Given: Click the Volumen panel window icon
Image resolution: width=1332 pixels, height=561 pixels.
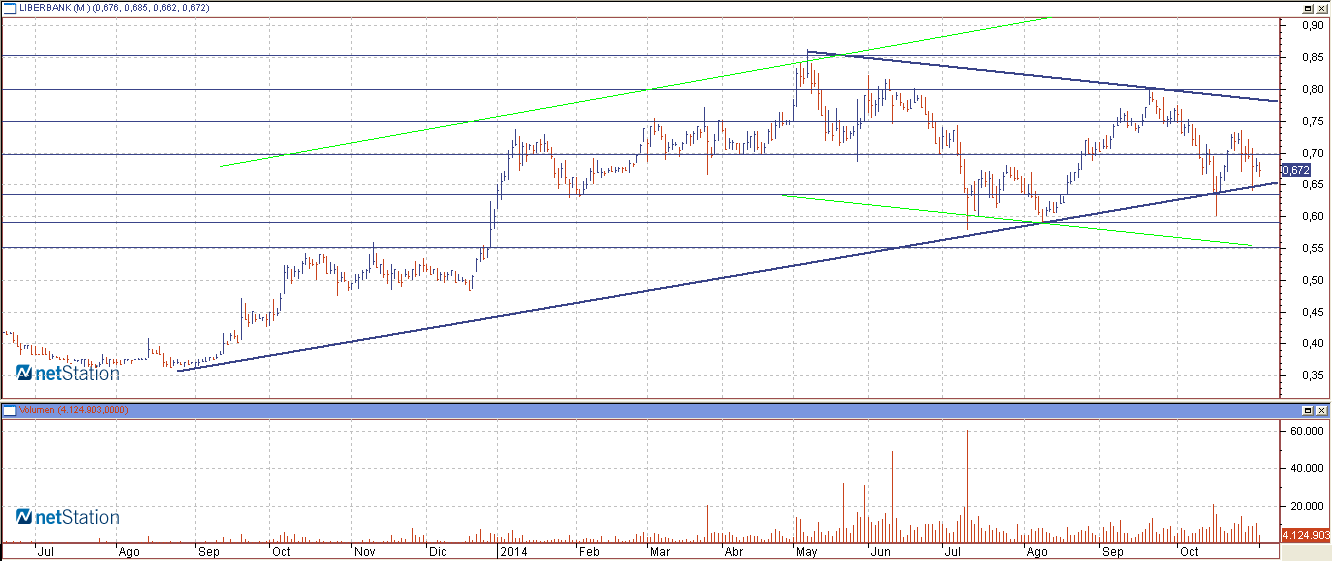Looking at the screenshot, I should pos(10,410).
